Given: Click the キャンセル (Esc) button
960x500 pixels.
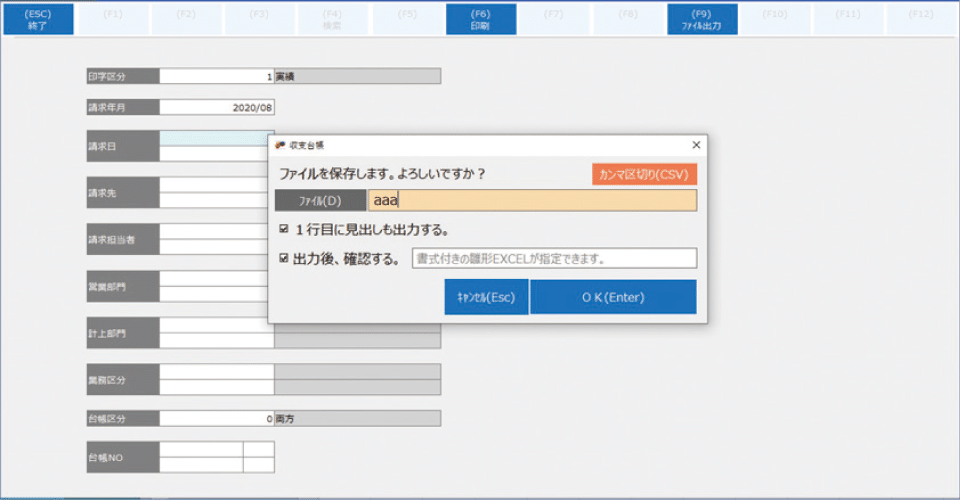Looking at the screenshot, I should (486, 297).
